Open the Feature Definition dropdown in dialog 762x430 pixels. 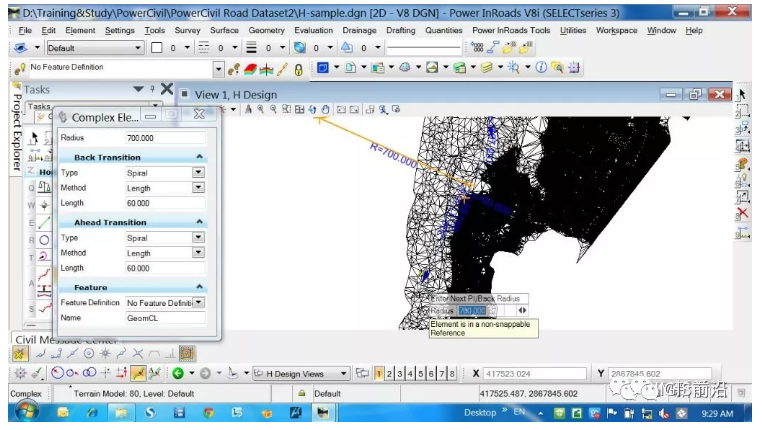click(x=199, y=302)
